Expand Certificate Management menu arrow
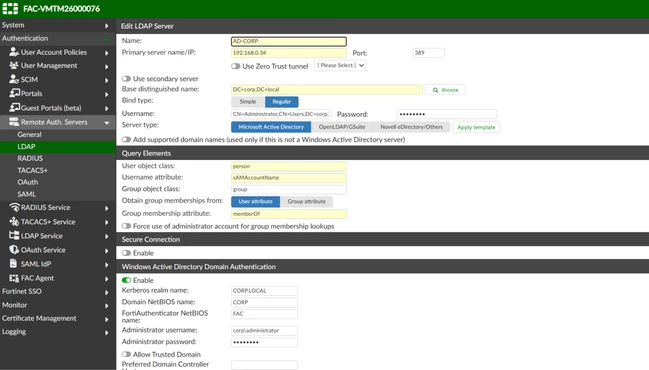This screenshot has width=649, height=370. click(106, 319)
